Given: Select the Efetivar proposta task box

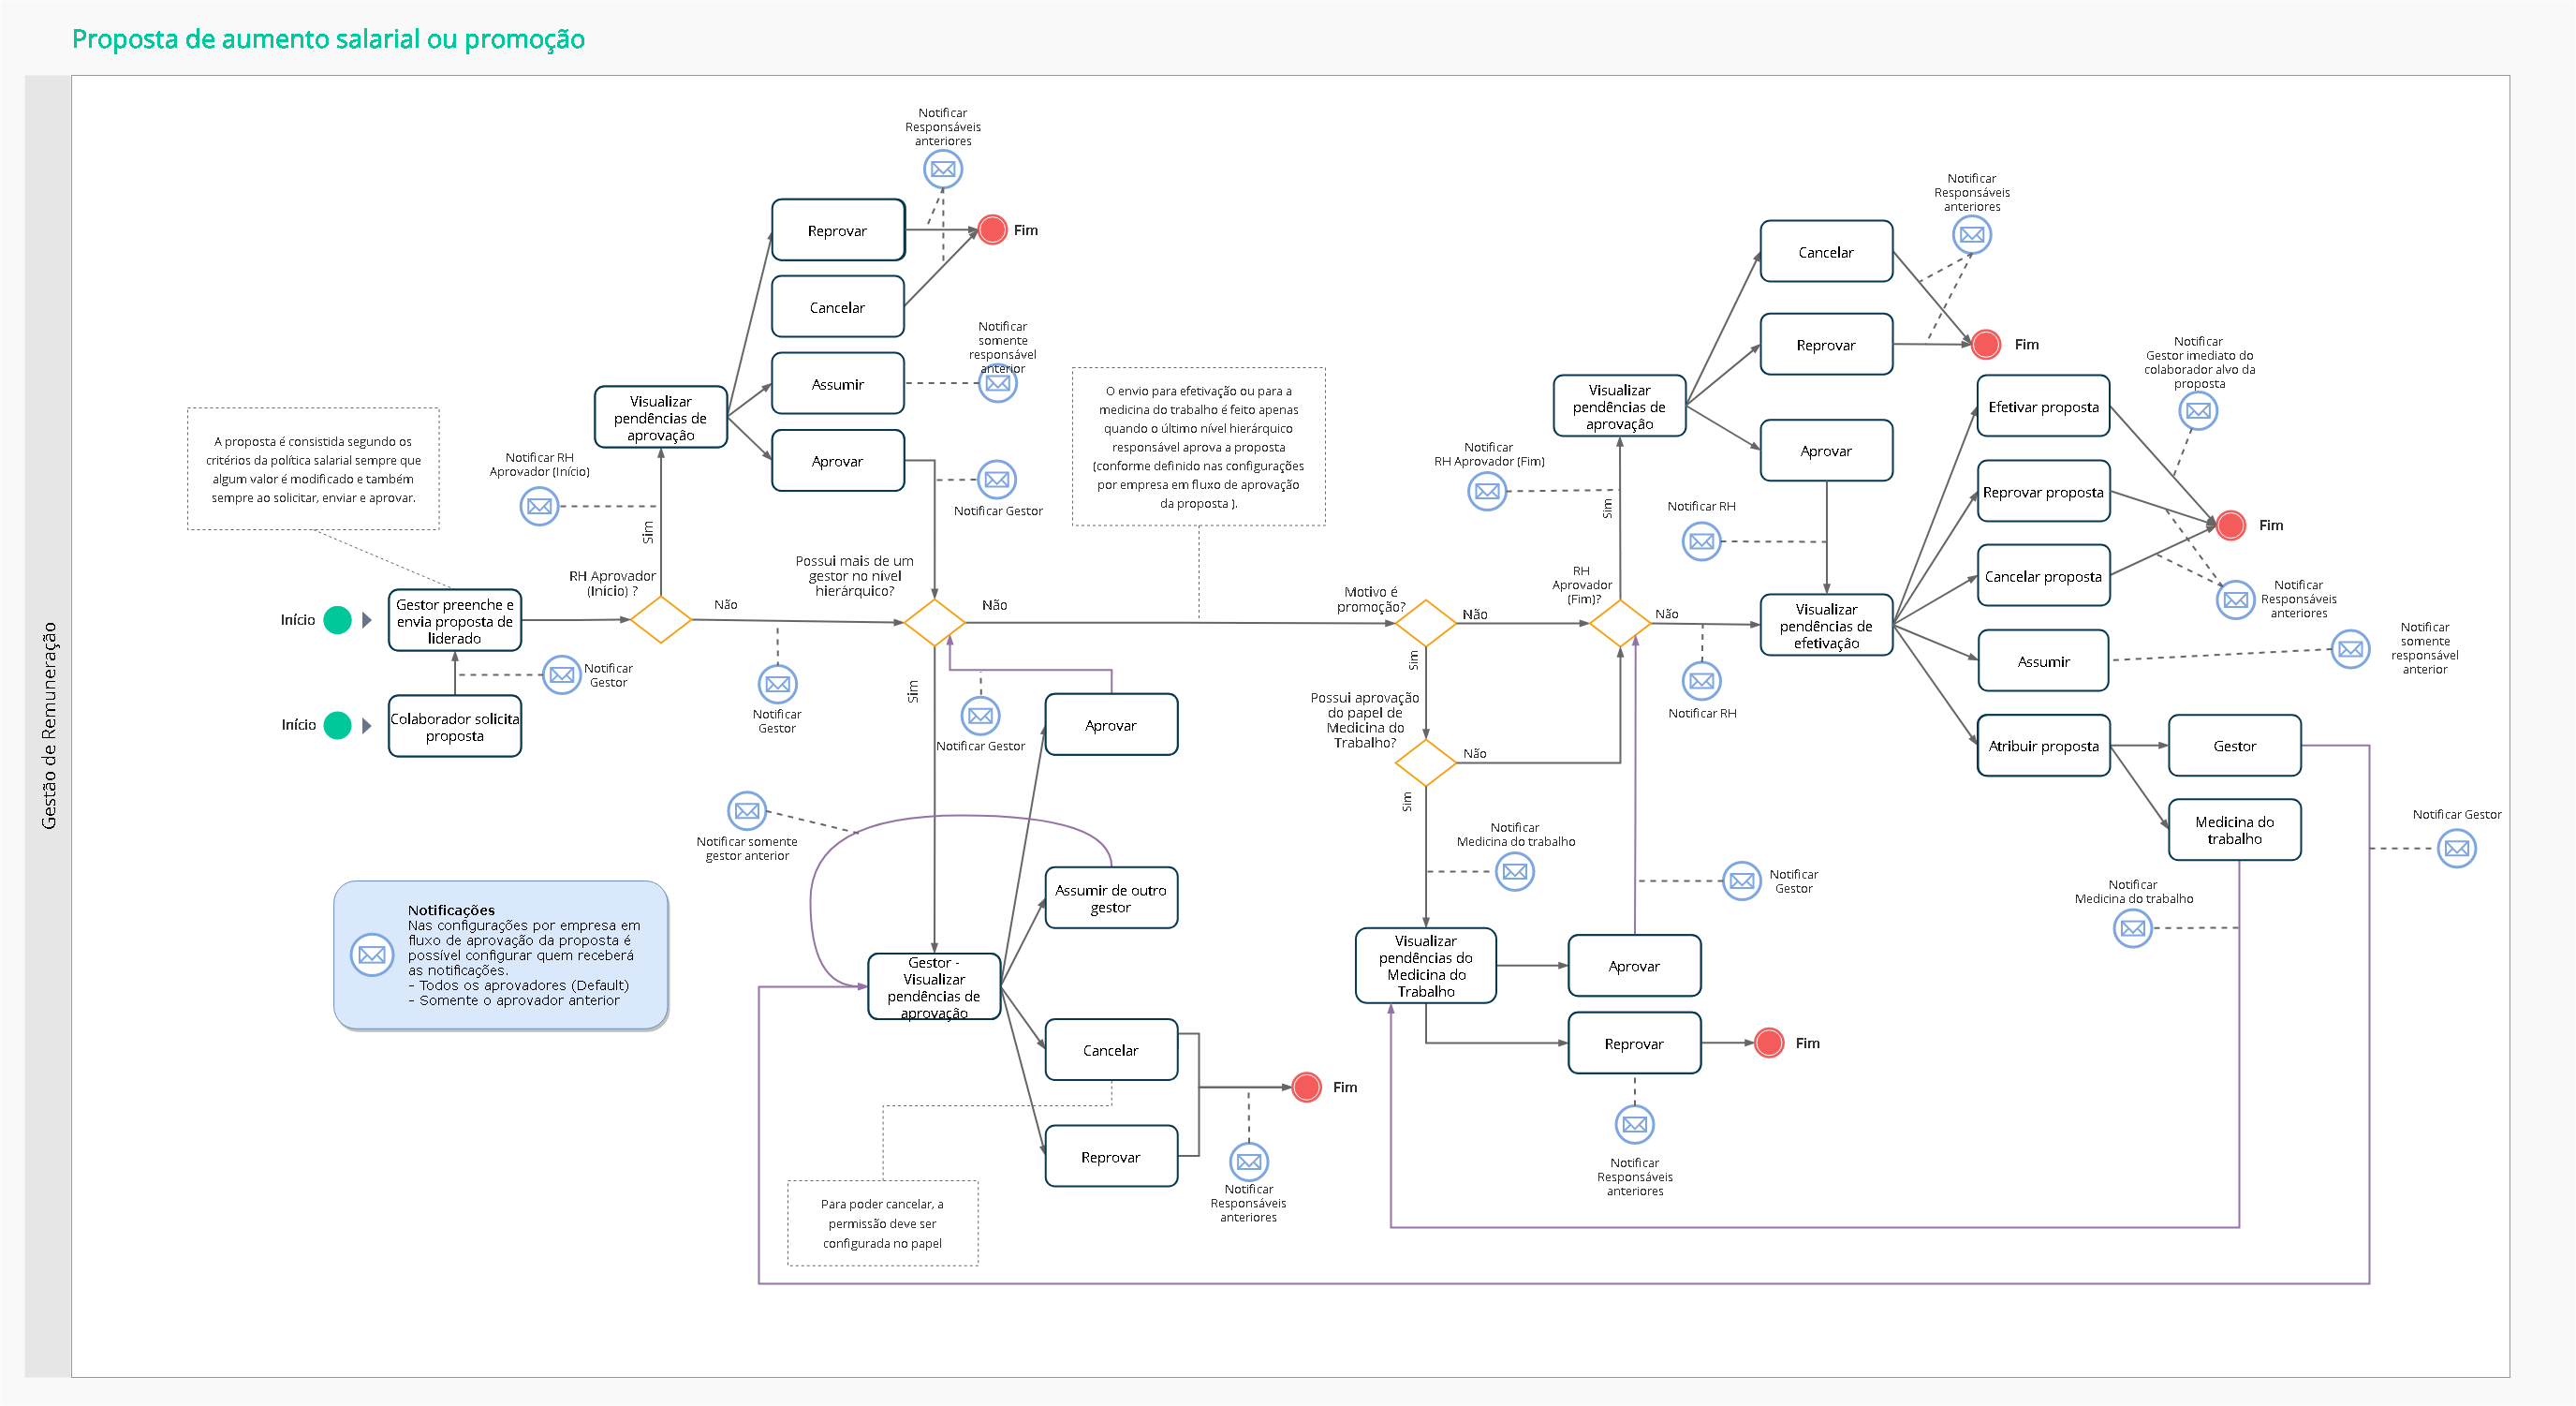Looking at the screenshot, I should pyautogui.click(x=2042, y=407).
